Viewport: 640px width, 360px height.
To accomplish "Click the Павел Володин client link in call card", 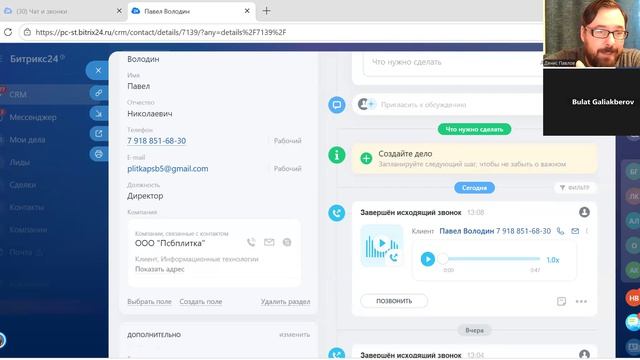I will (x=467, y=231).
